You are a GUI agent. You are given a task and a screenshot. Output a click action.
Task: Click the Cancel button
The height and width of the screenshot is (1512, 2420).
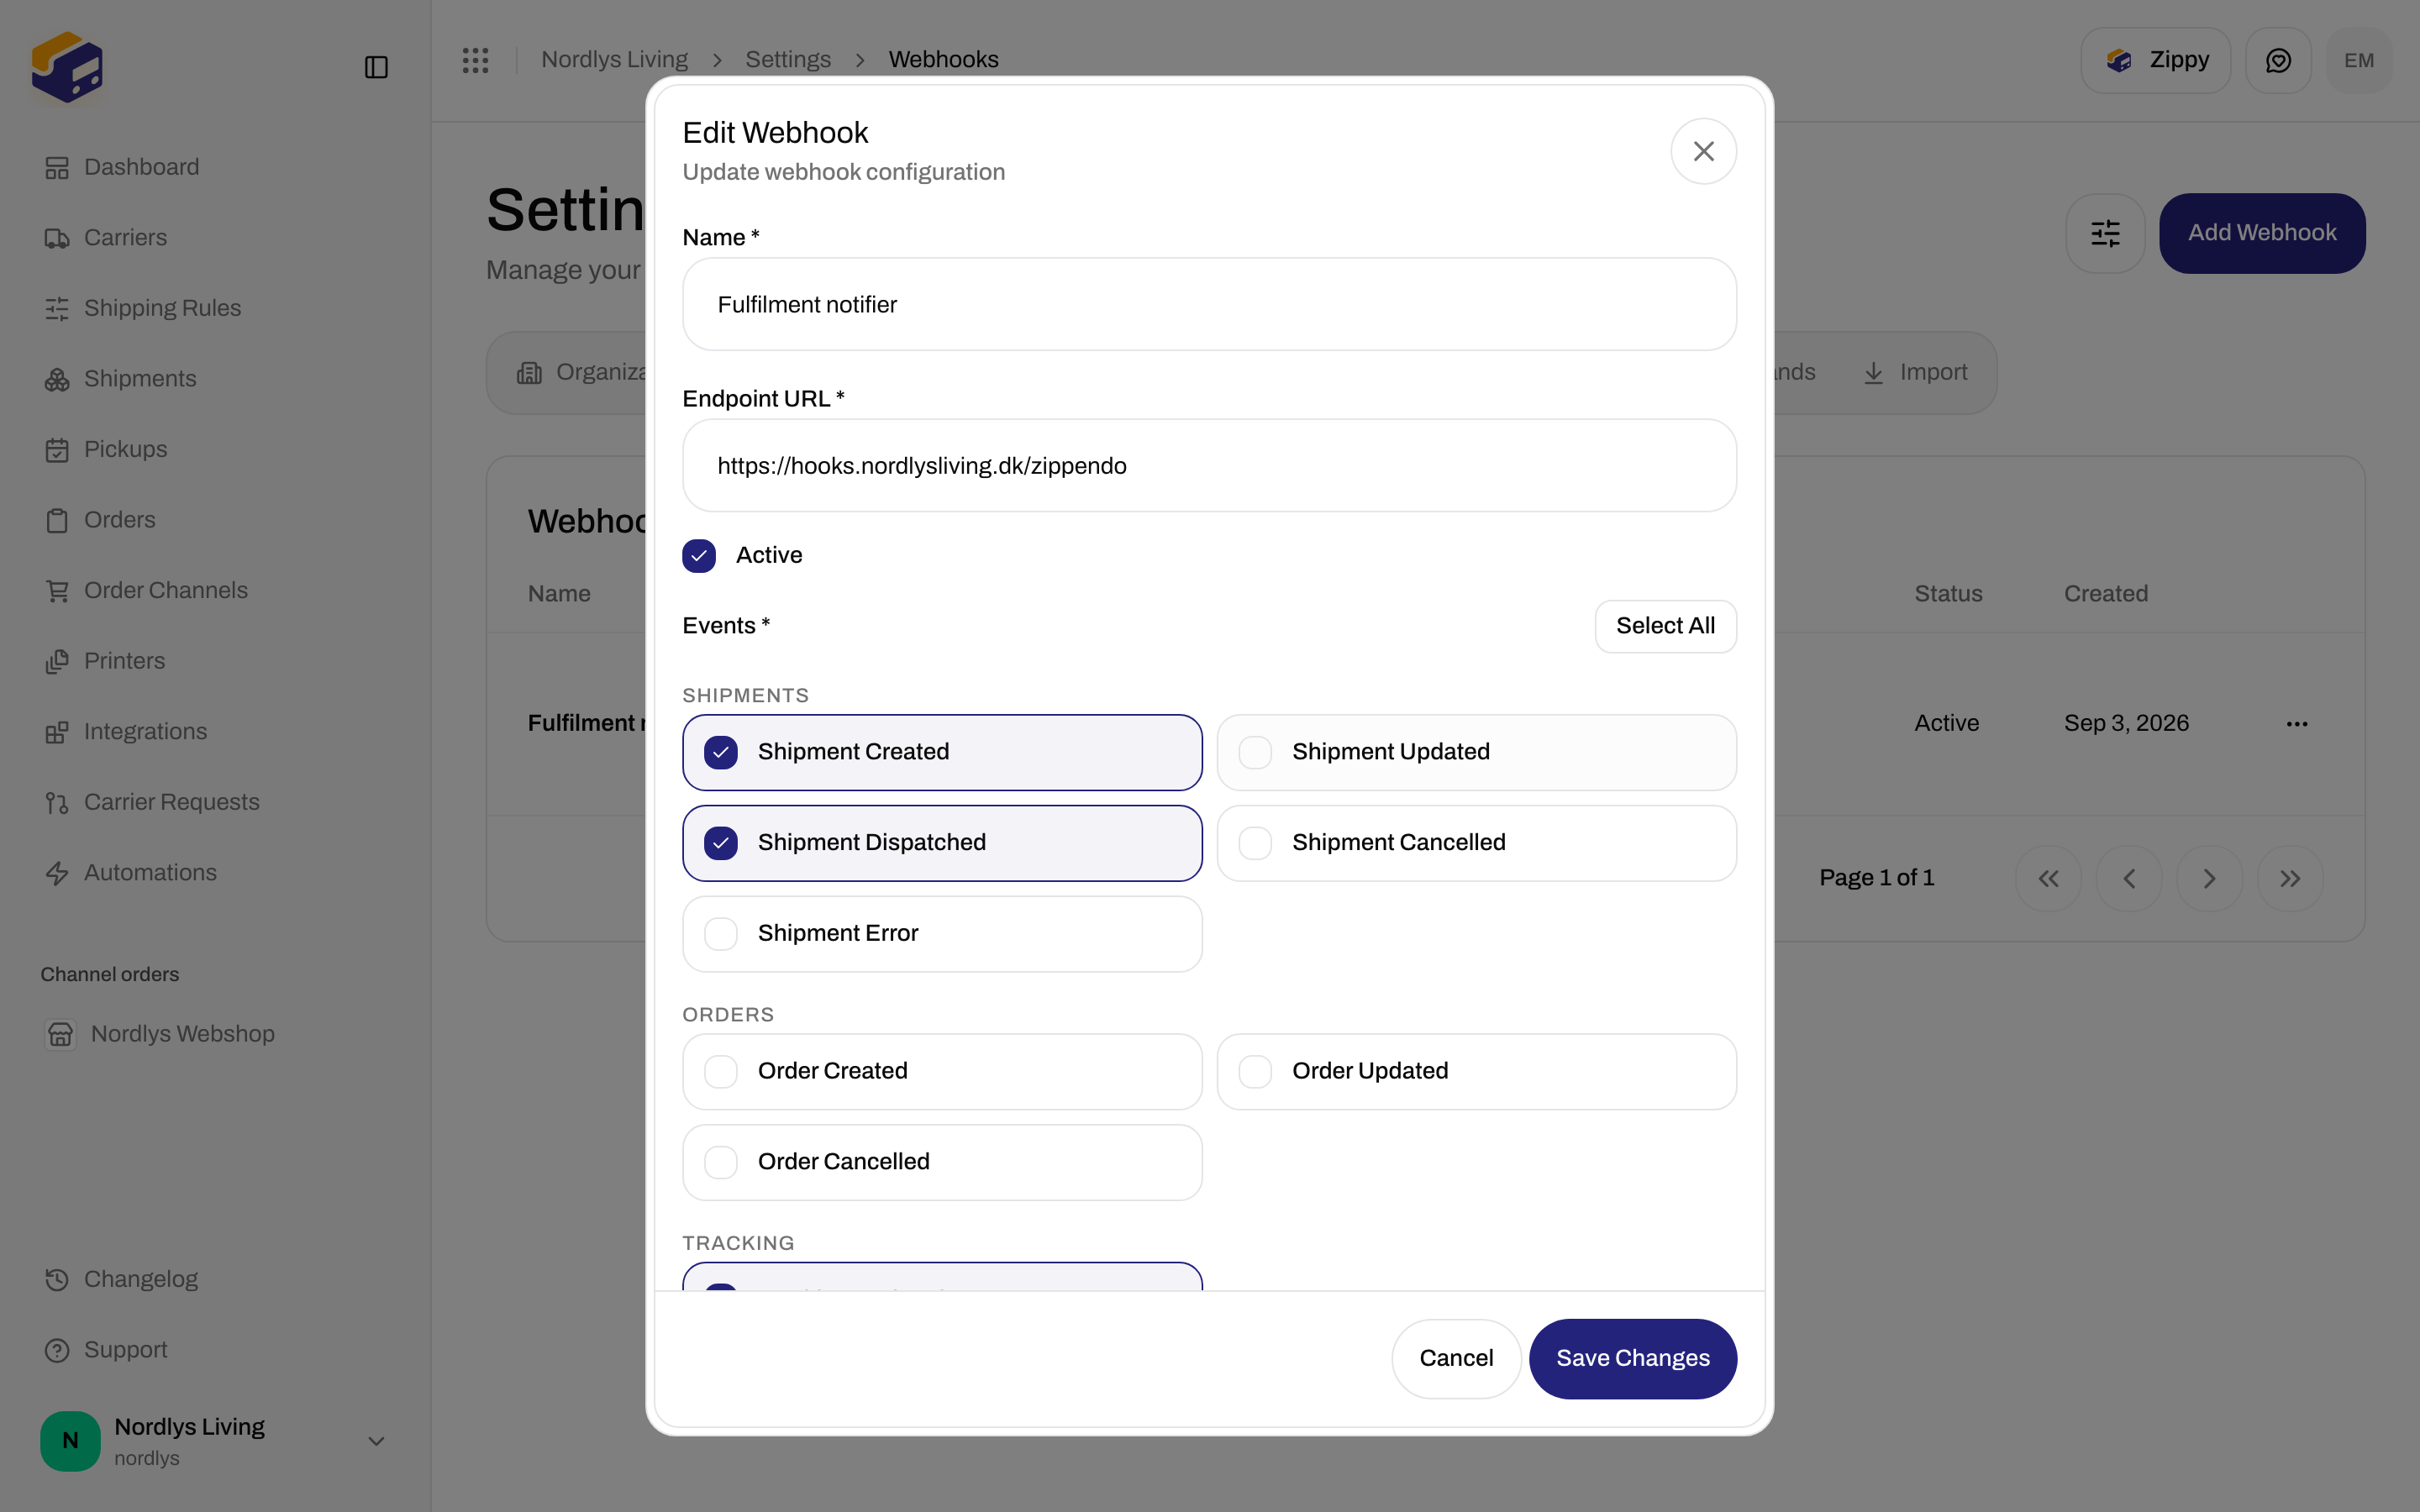pyautogui.click(x=1456, y=1358)
